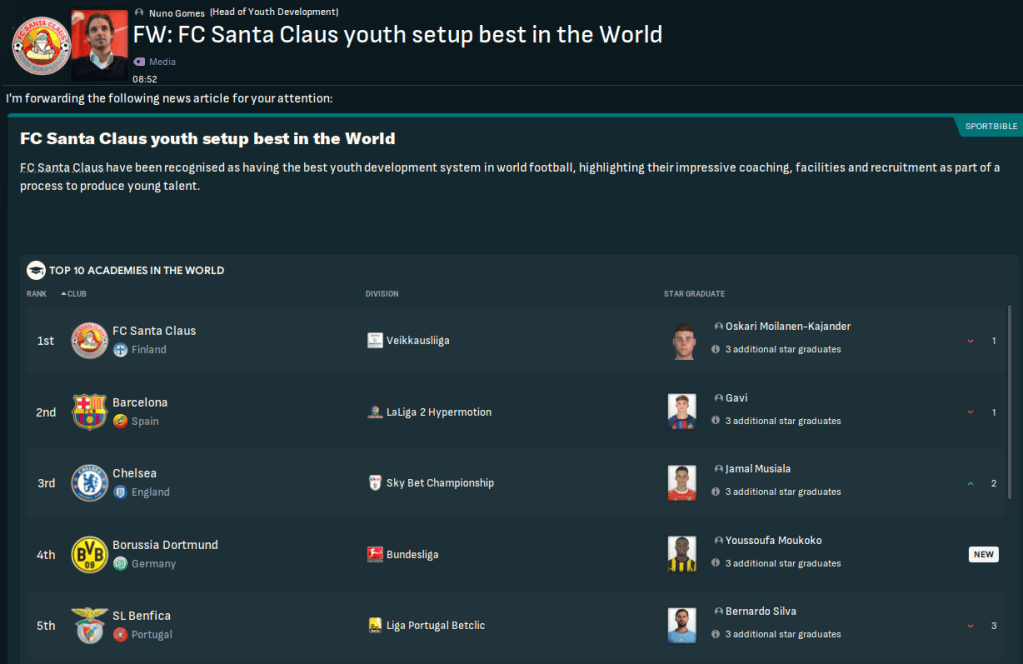Image resolution: width=1023 pixels, height=664 pixels.
Task: Sort the table by Rank header
Action: coord(37,294)
